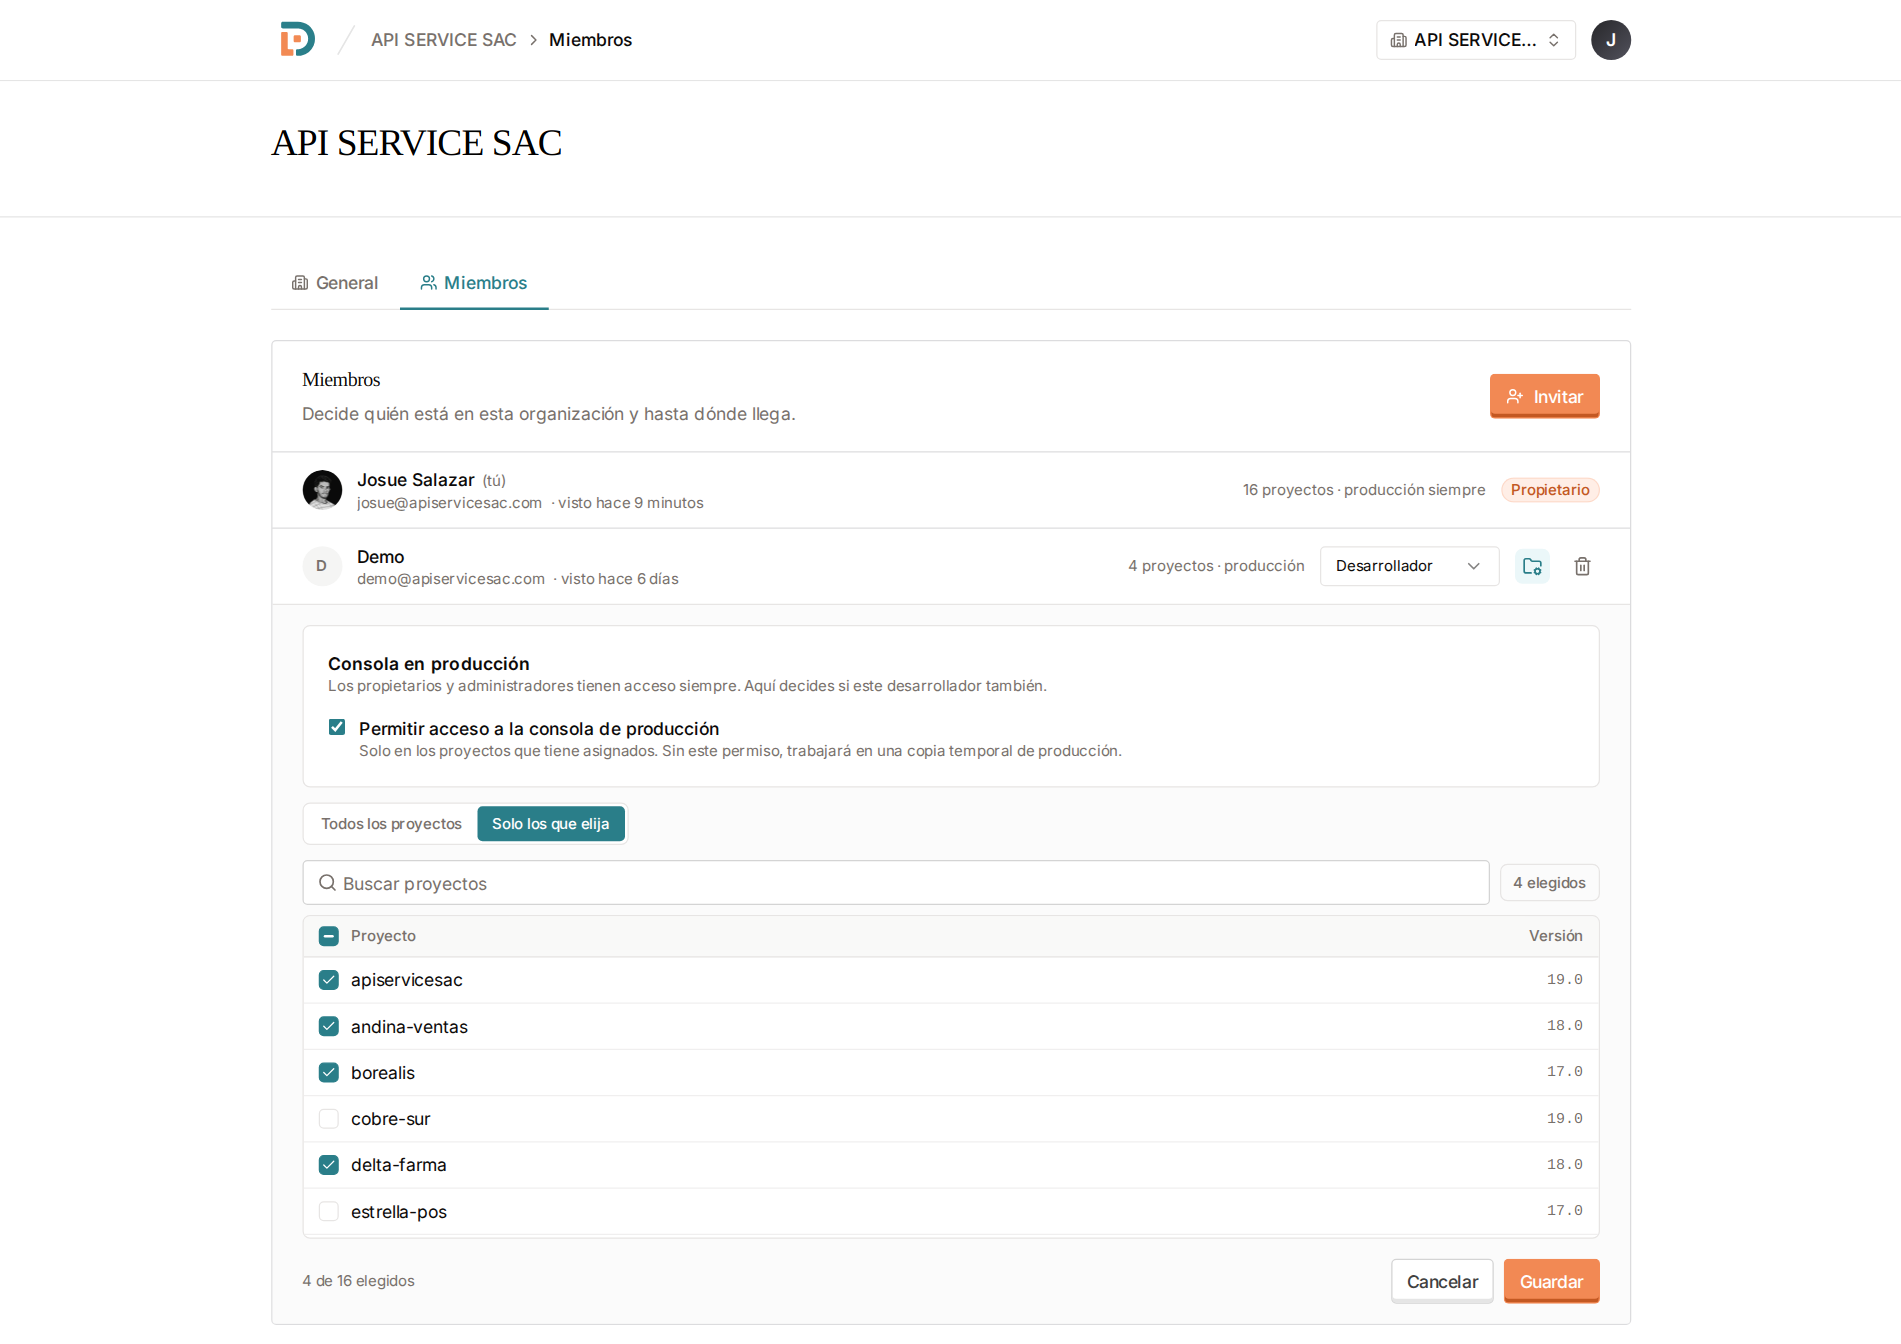Choose Solo los que elija option

tap(551, 824)
